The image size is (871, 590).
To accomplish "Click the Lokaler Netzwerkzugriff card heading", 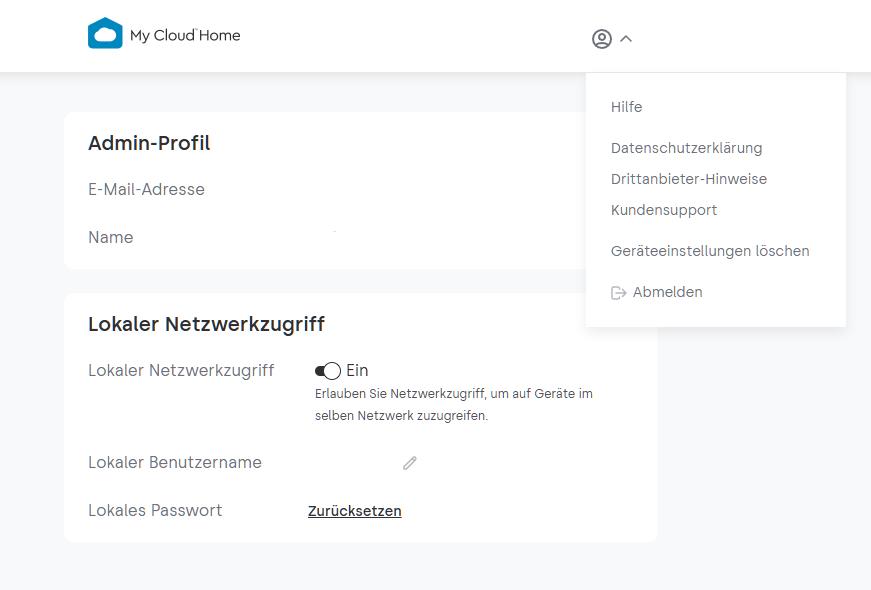I will (x=206, y=324).
